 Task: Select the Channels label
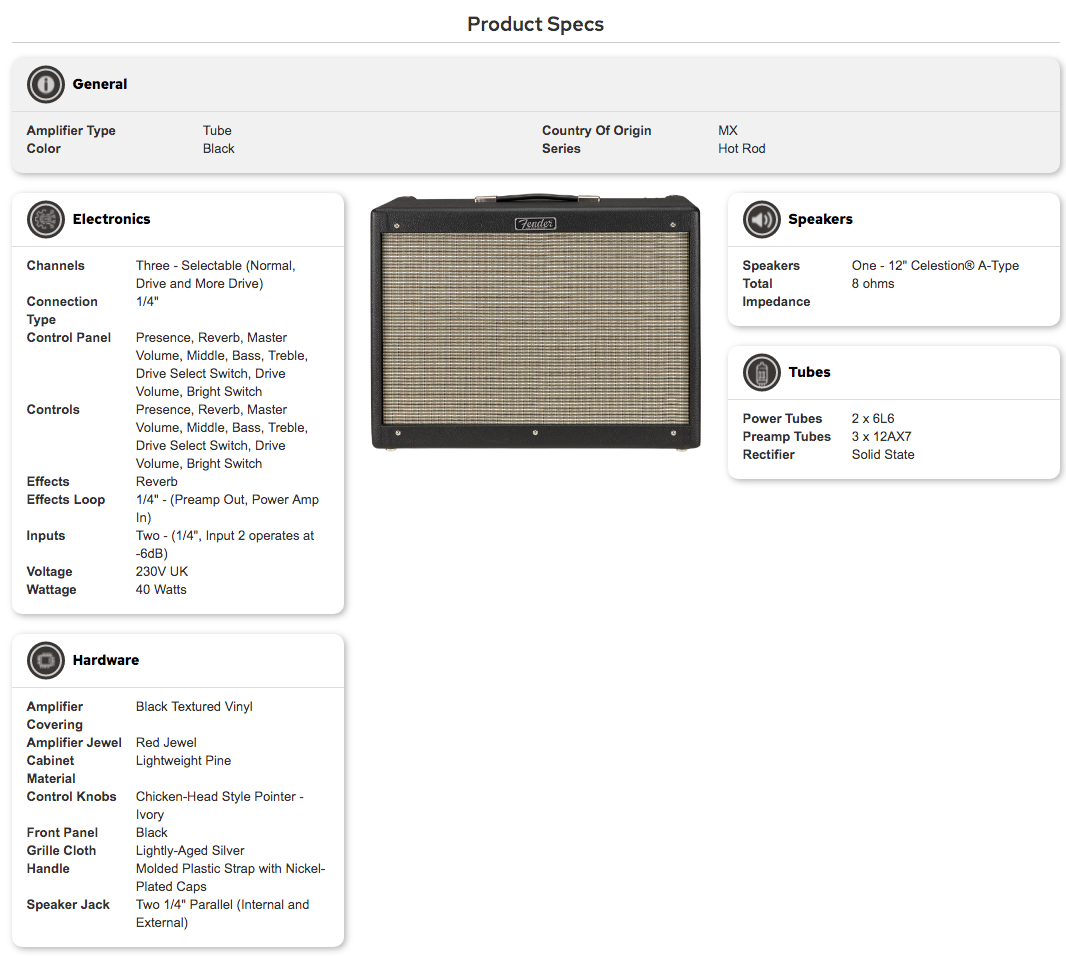click(56, 266)
